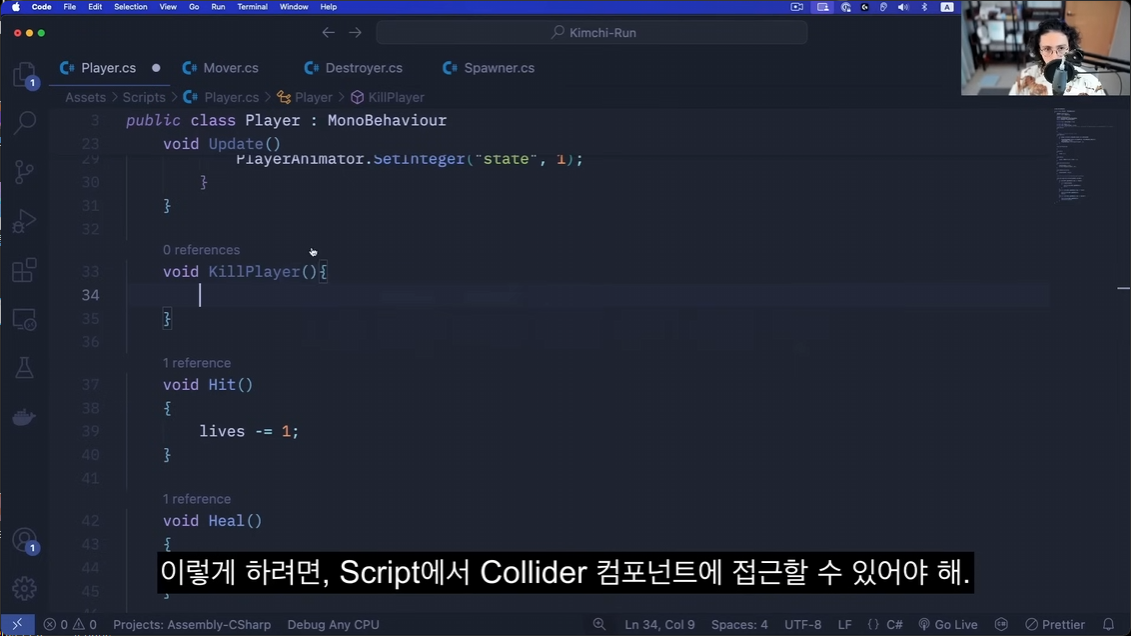Image resolution: width=1131 pixels, height=636 pixels.
Task: Open the Search view in activity bar
Action: 25,122
